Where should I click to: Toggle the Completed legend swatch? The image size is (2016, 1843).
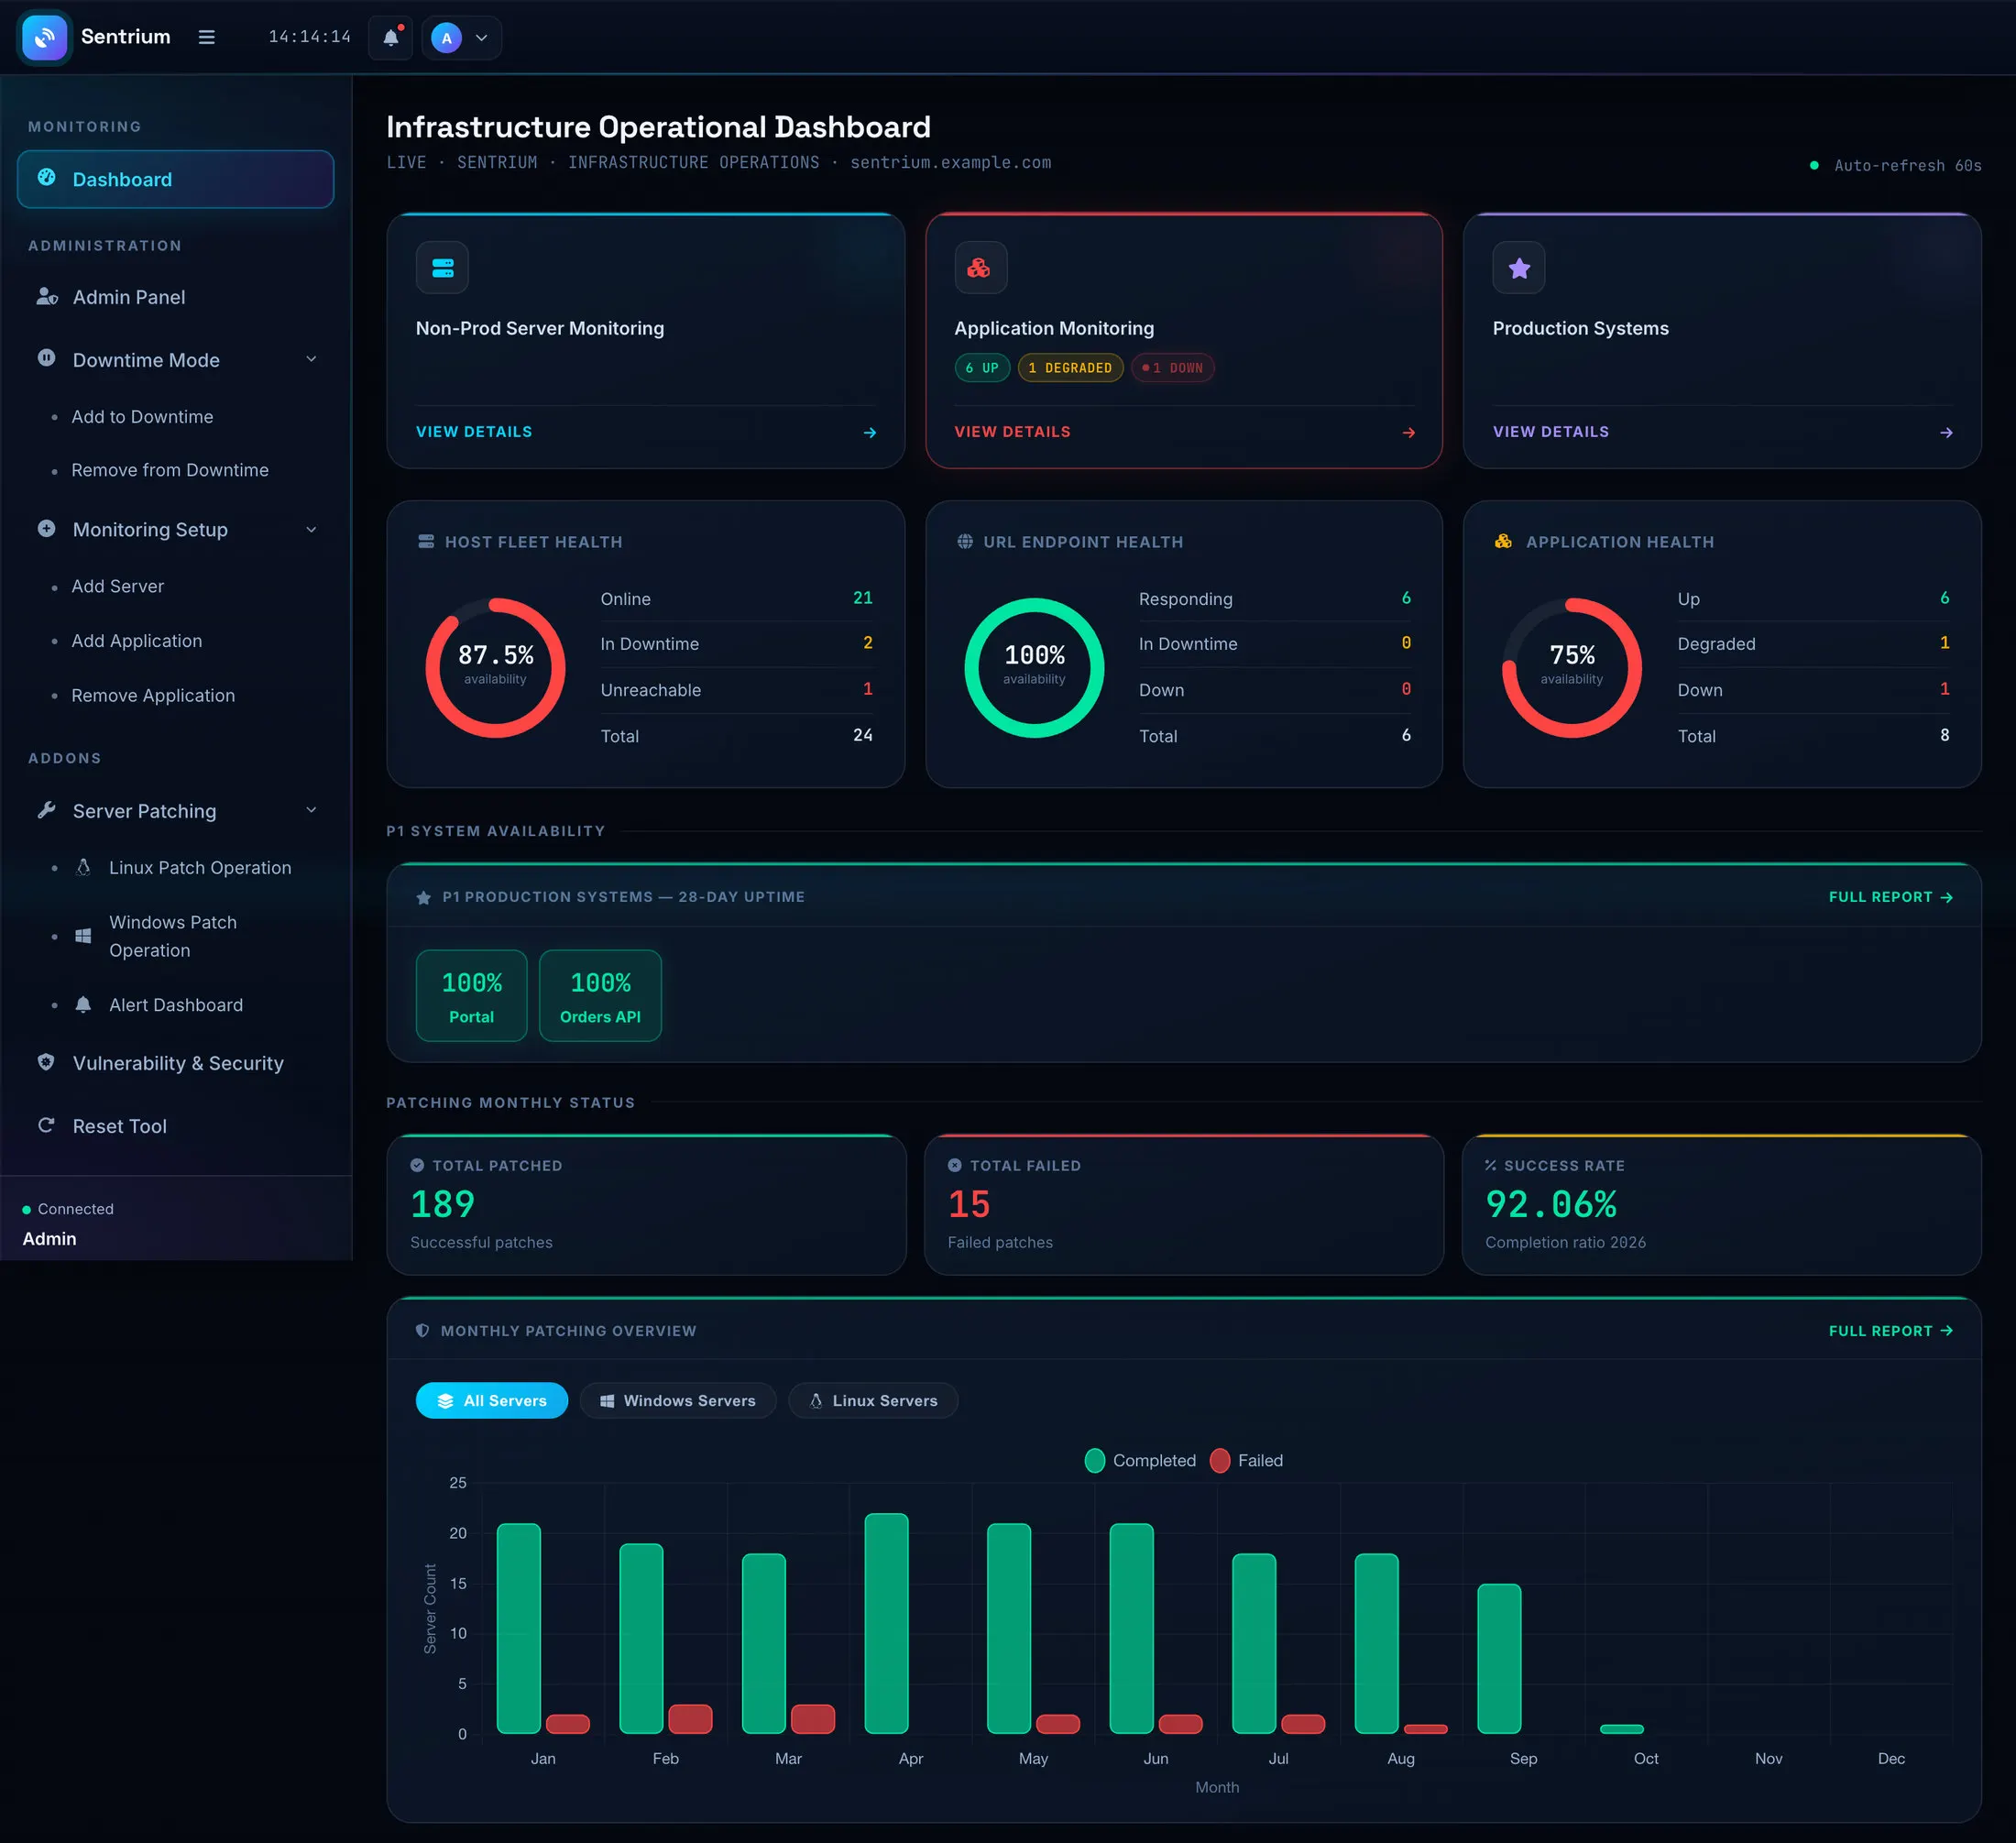point(1095,1460)
